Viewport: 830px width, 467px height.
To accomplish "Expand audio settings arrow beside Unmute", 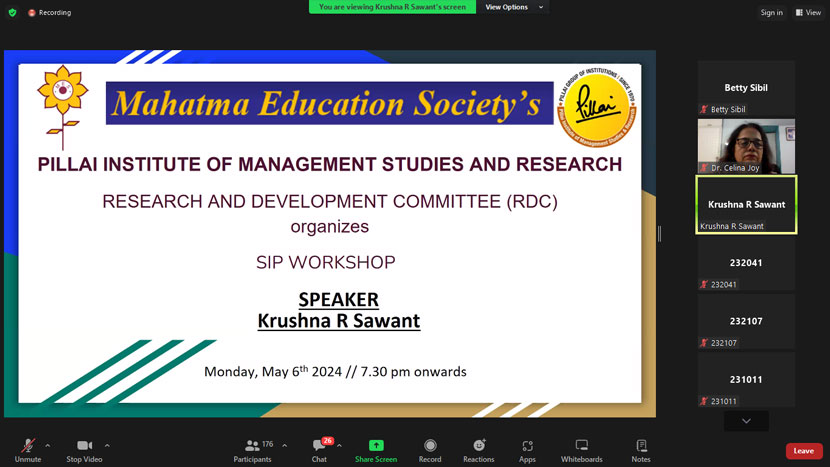I will [47, 445].
